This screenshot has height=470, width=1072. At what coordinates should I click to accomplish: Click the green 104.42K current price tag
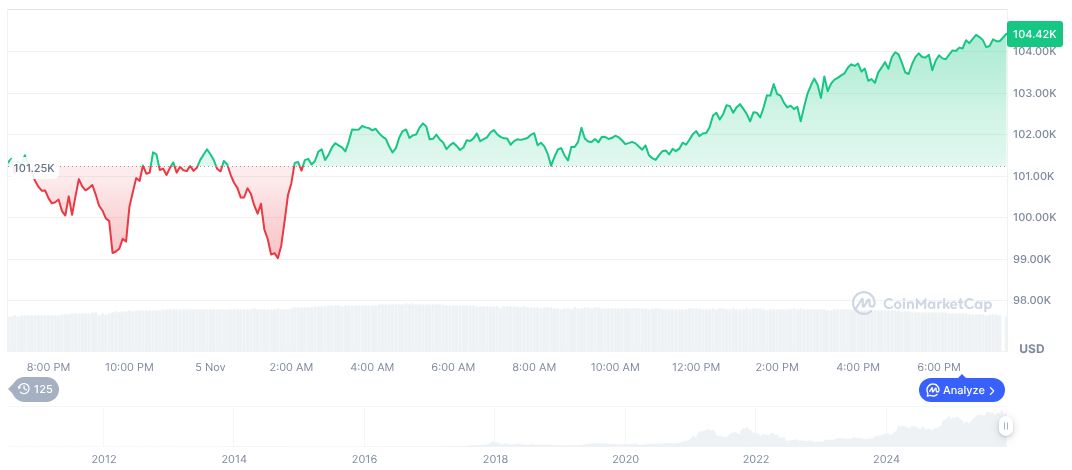[1034, 34]
